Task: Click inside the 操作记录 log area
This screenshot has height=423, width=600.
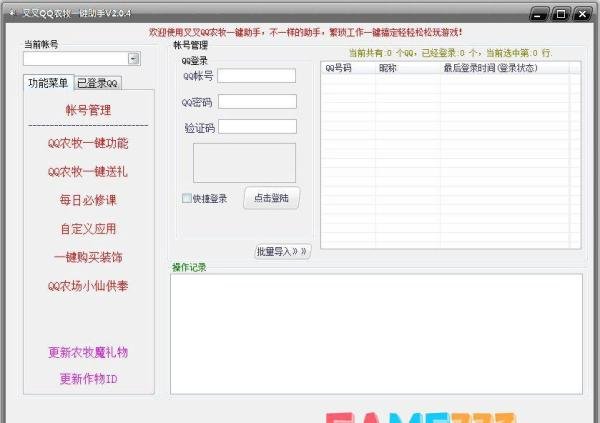Action: [377, 334]
